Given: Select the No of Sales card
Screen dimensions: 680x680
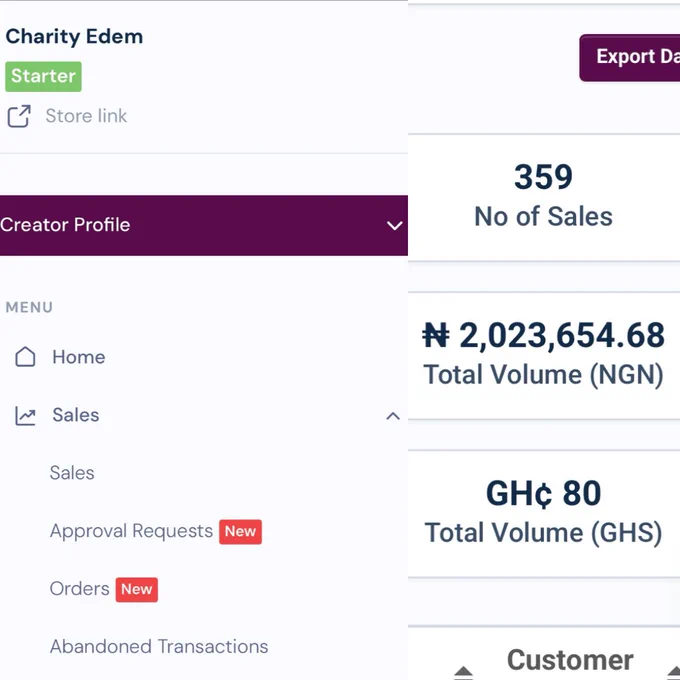Looking at the screenshot, I should point(544,197).
